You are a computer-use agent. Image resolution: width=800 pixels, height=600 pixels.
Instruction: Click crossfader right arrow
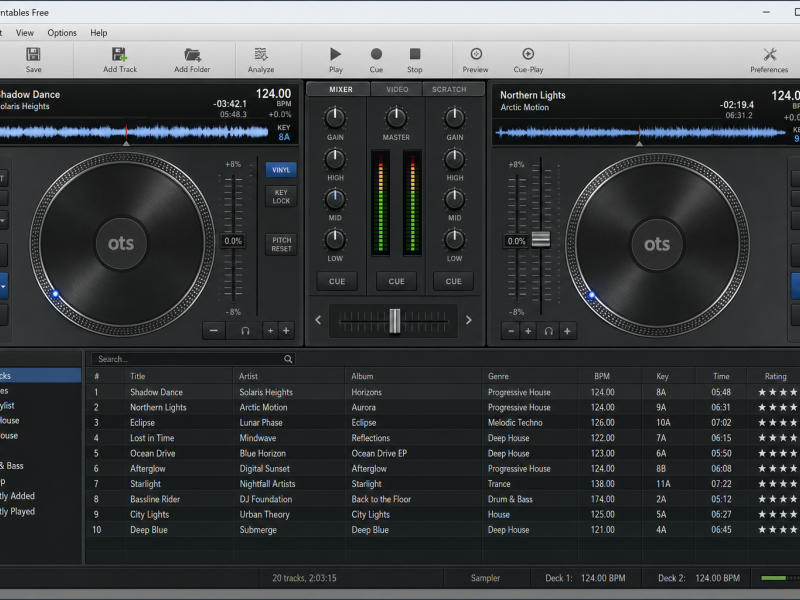tap(468, 320)
